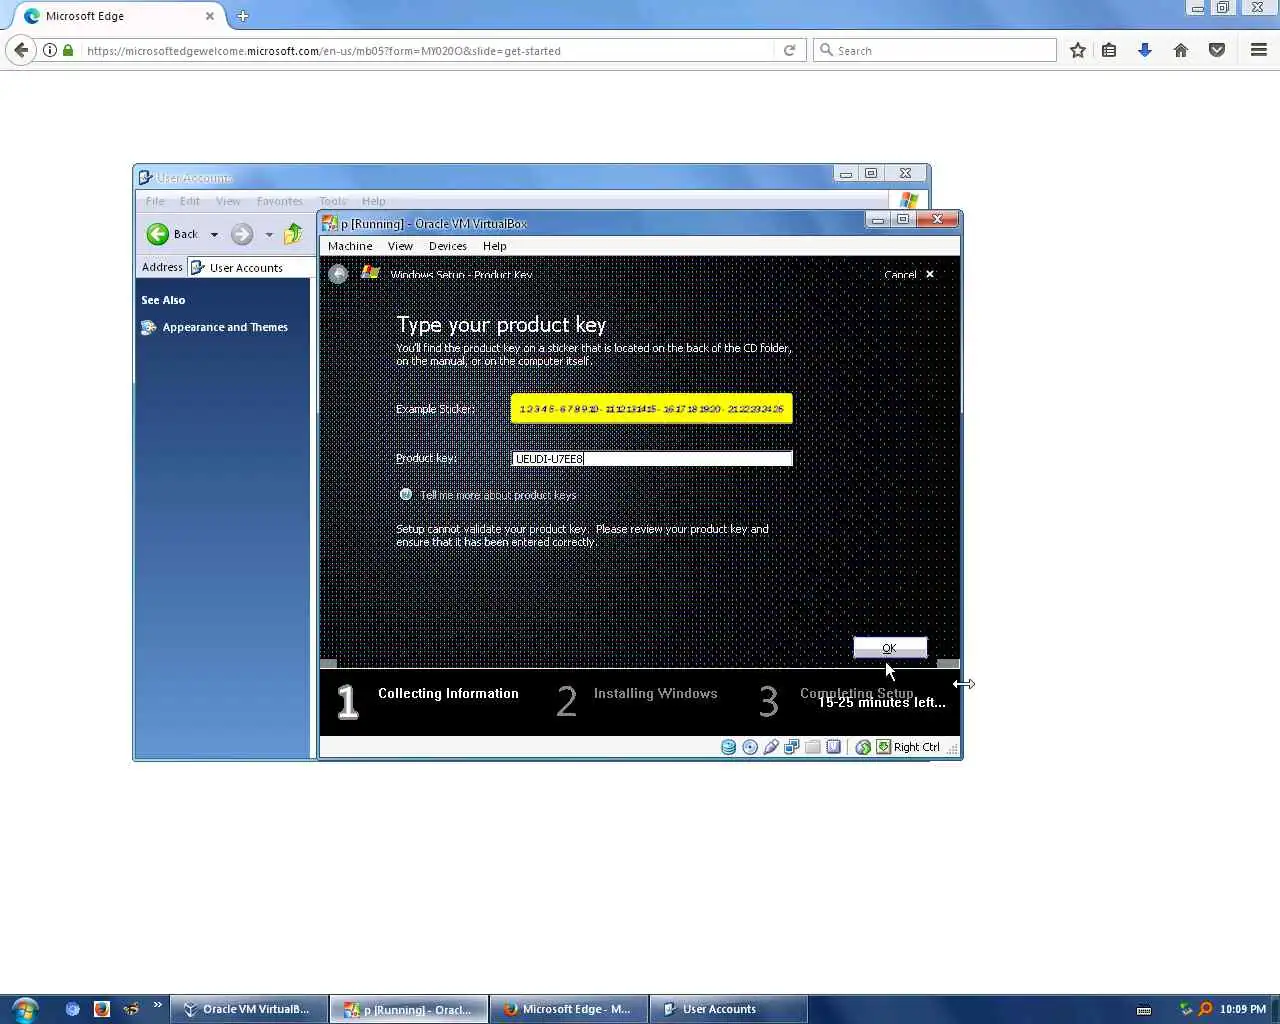
Task: Click the back arrow in Windows Setup header
Action: tap(339, 274)
